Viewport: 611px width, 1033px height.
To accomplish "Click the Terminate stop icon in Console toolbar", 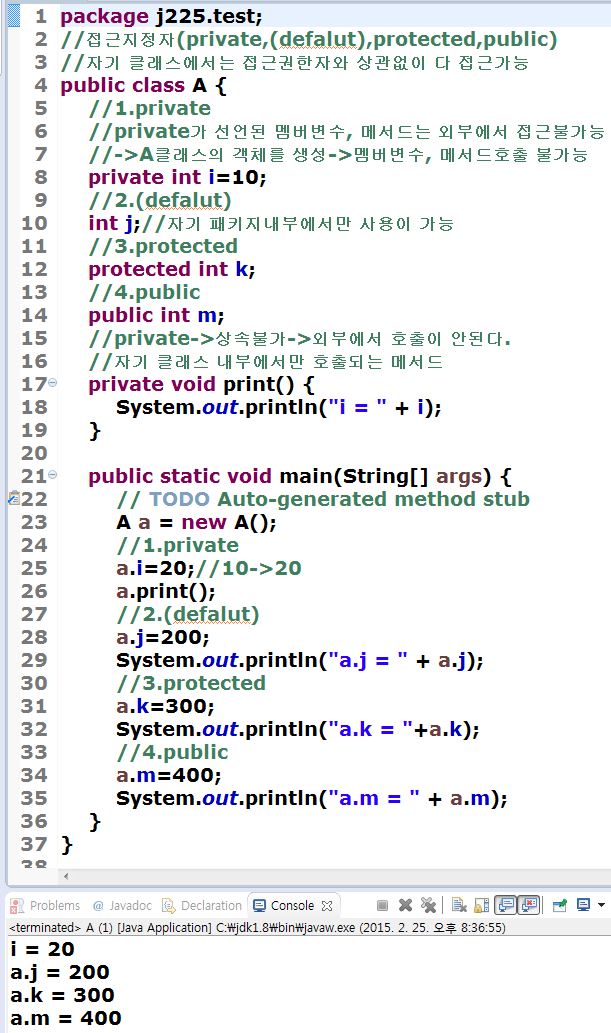I will tap(382, 905).
